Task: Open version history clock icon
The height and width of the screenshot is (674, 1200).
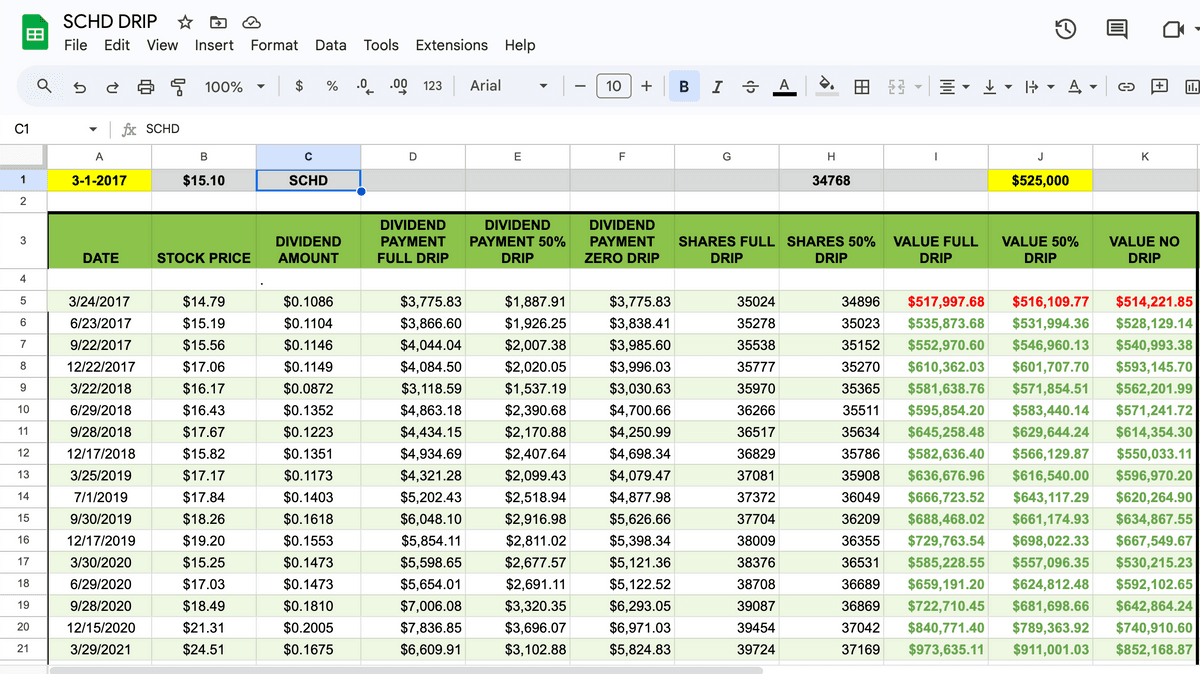Action: (1065, 30)
